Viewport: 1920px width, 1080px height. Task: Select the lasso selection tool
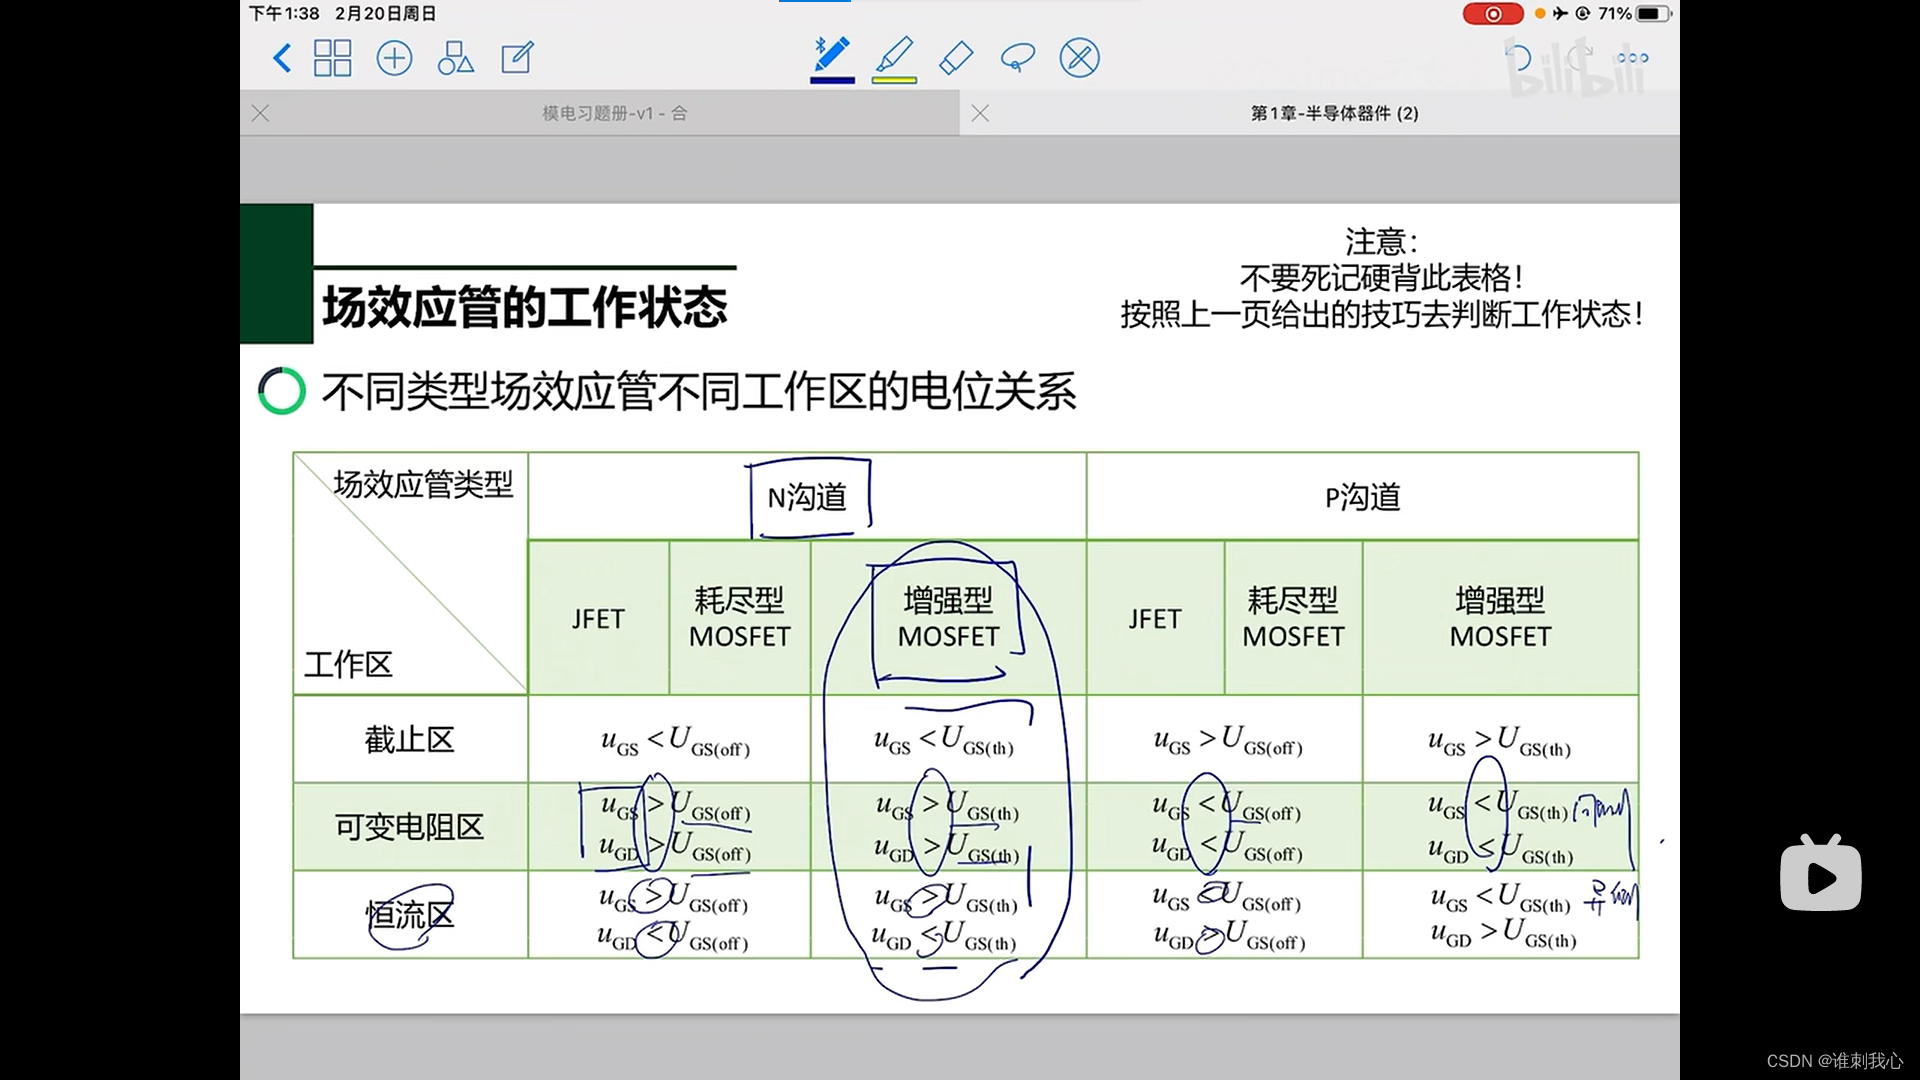(1017, 58)
